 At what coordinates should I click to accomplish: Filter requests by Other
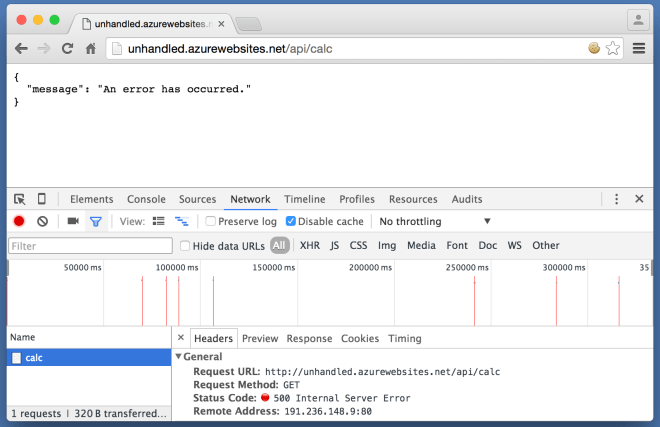(x=546, y=246)
